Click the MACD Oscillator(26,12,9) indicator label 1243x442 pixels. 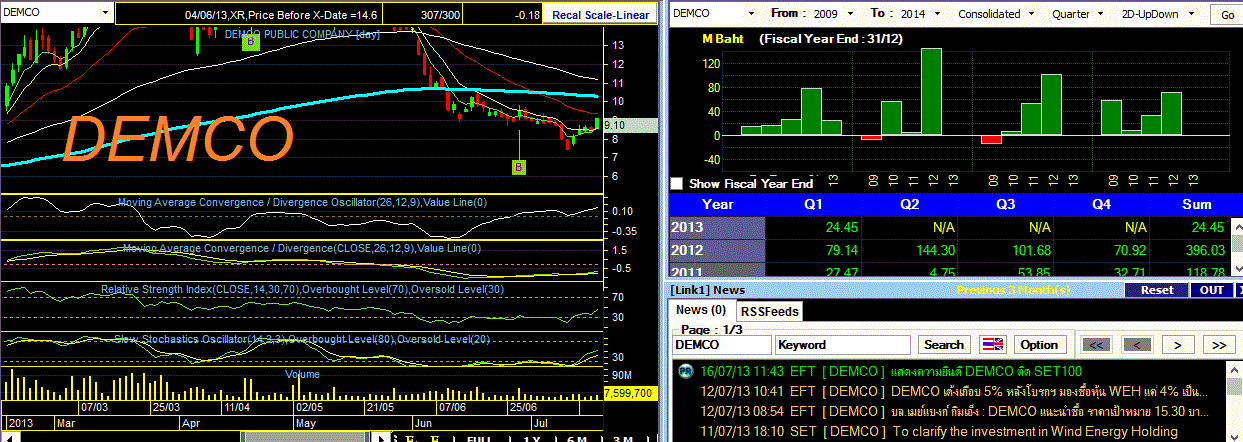[x=302, y=201]
